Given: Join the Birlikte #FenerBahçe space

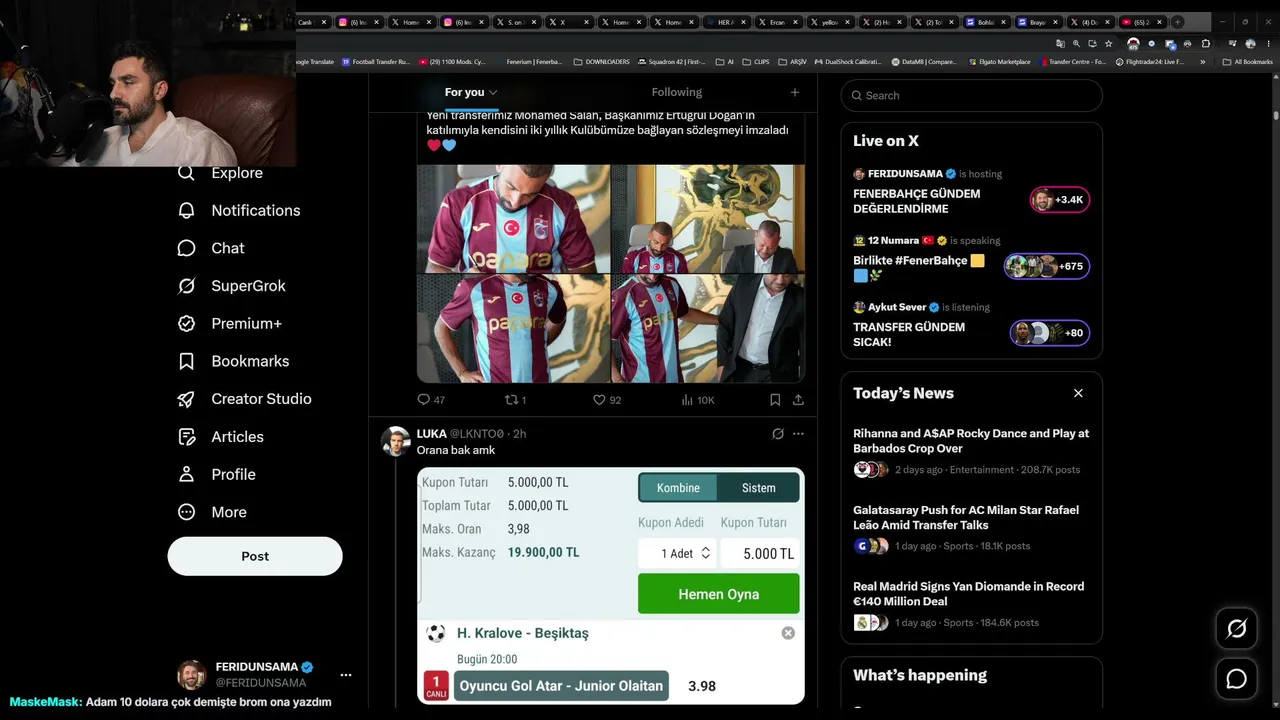Looking at the screenshot, I should coord(971,259).
